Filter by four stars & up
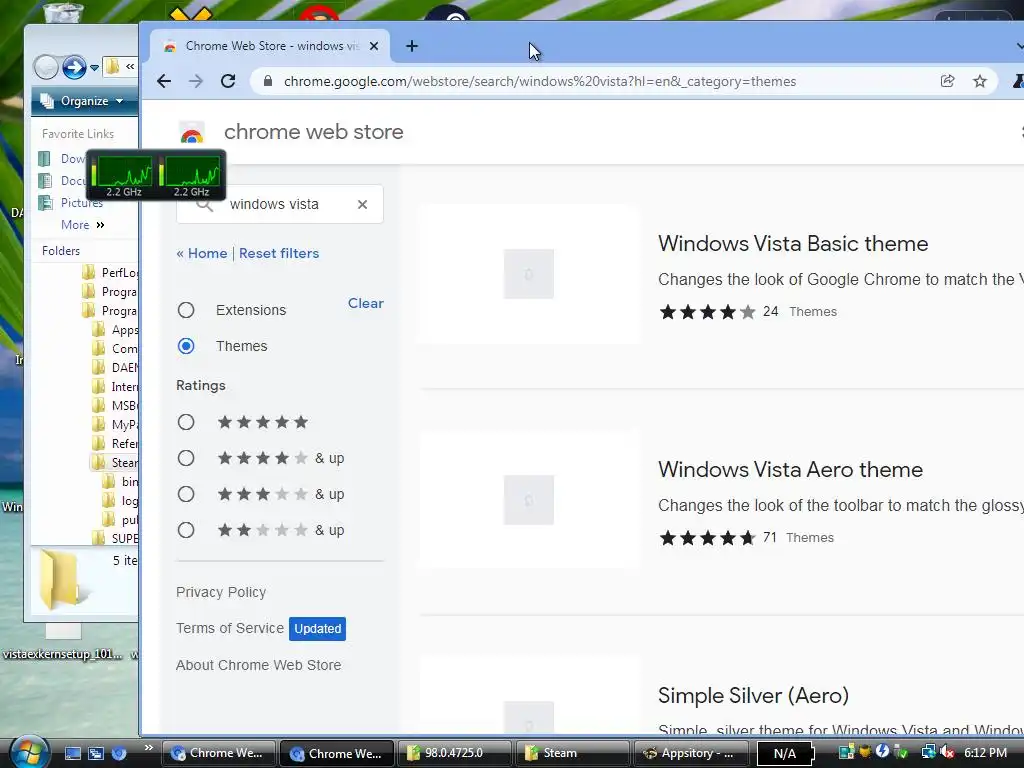Viewport: 1024px width, 768px height. (x=186, y=458)
